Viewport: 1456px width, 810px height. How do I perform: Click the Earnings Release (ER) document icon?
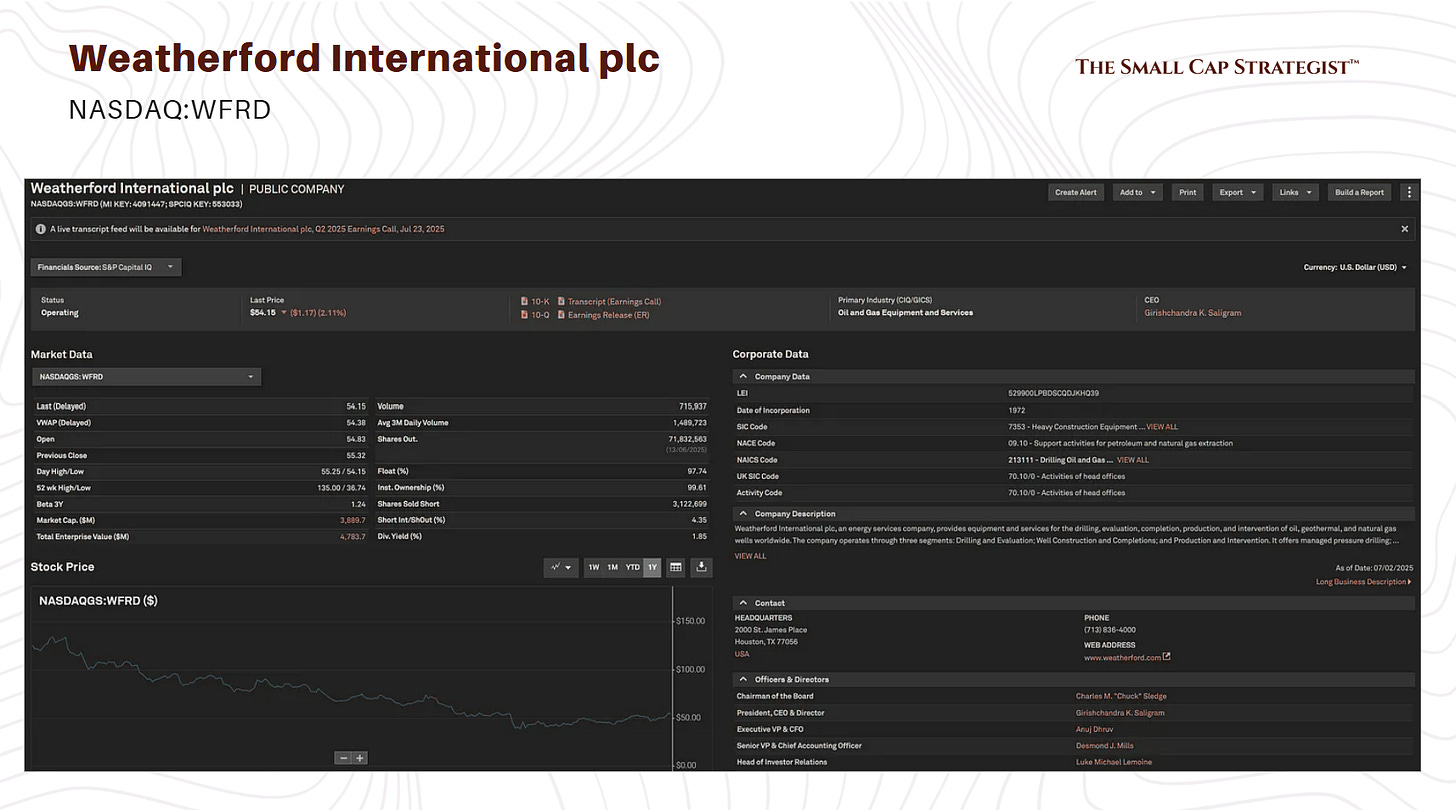point(561,315)
